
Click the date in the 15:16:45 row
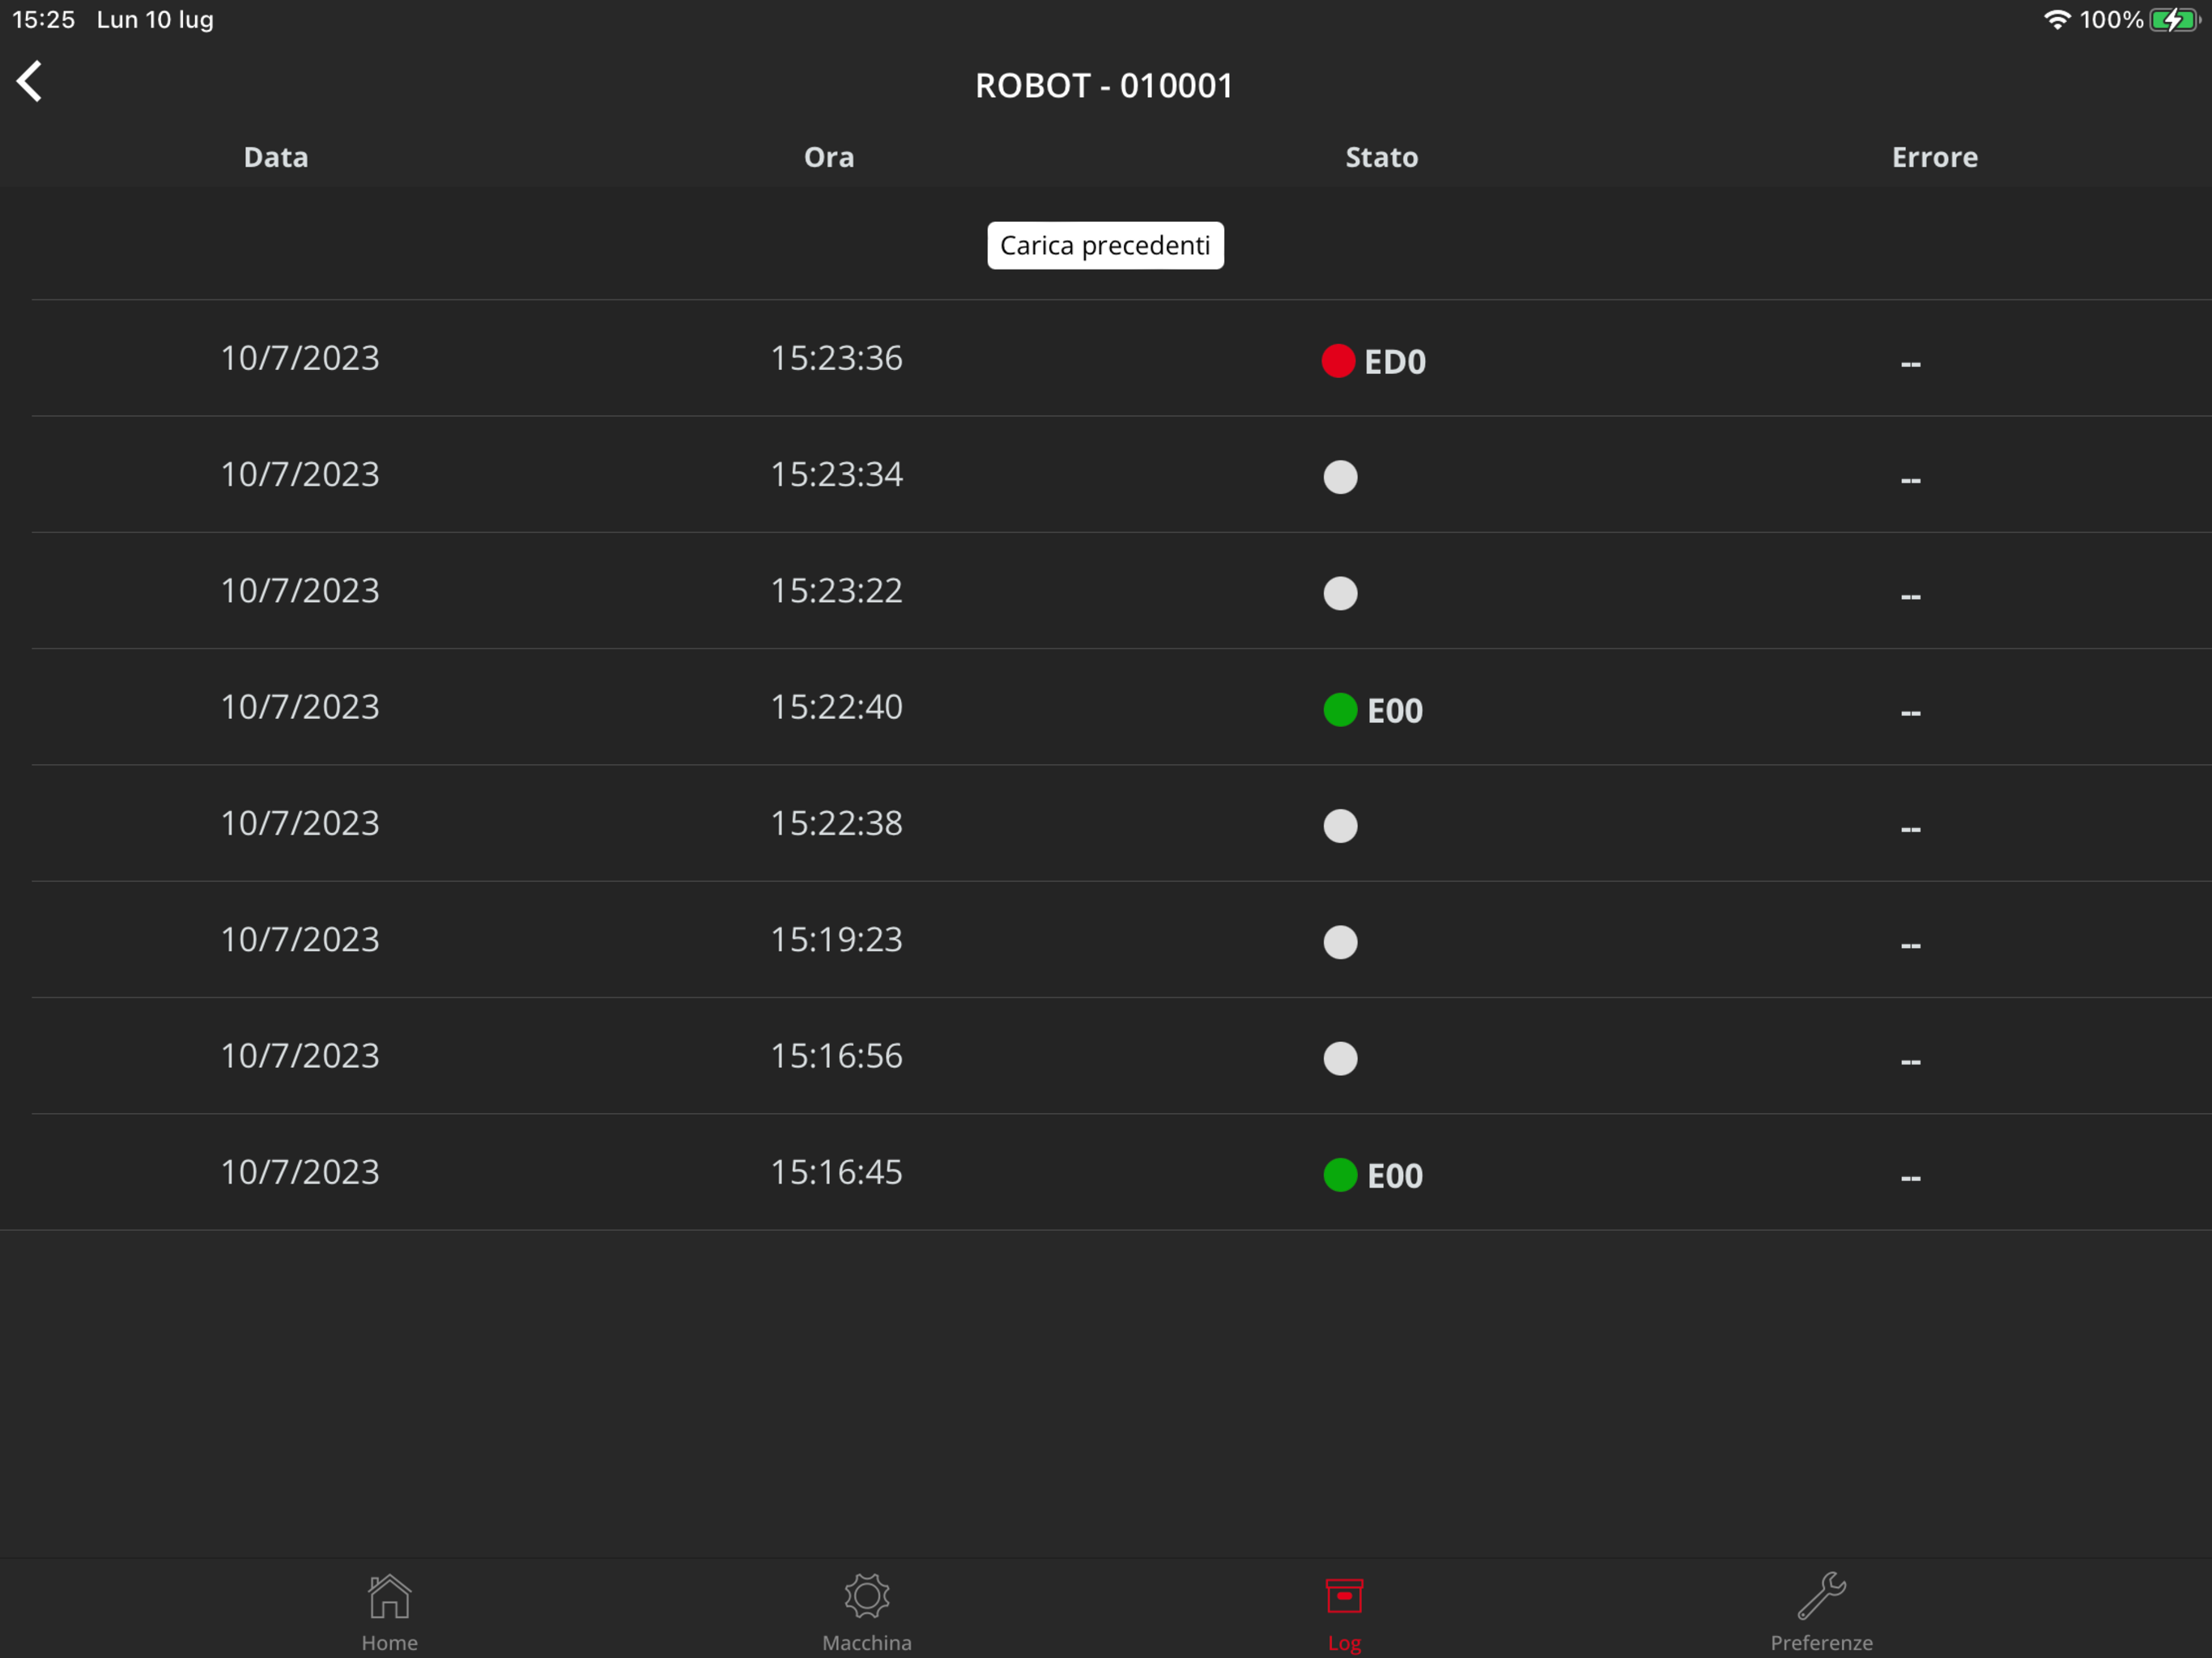[300, 1172]
